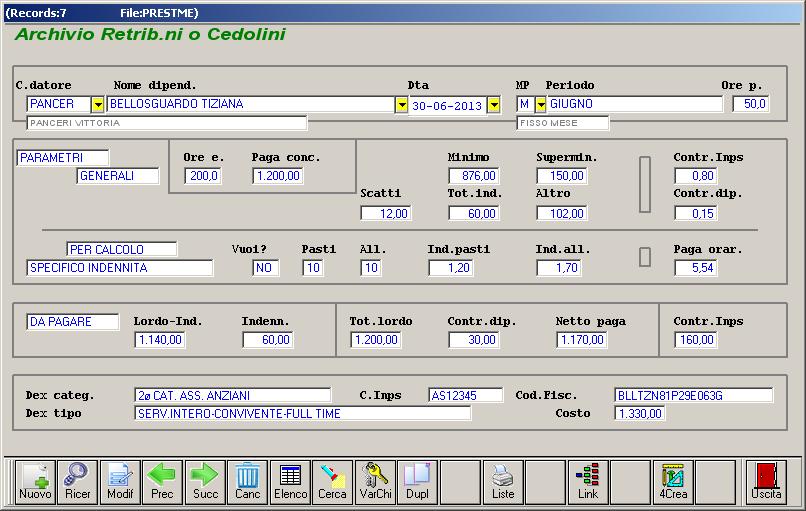The image size is (806, 511).
Task: Select Supermin. field 150,00
Action: point(562,176)
